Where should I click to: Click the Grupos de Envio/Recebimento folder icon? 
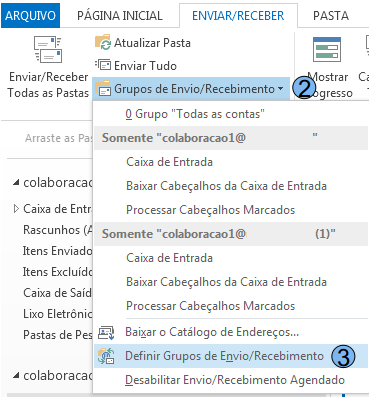(x=103, y=89)
